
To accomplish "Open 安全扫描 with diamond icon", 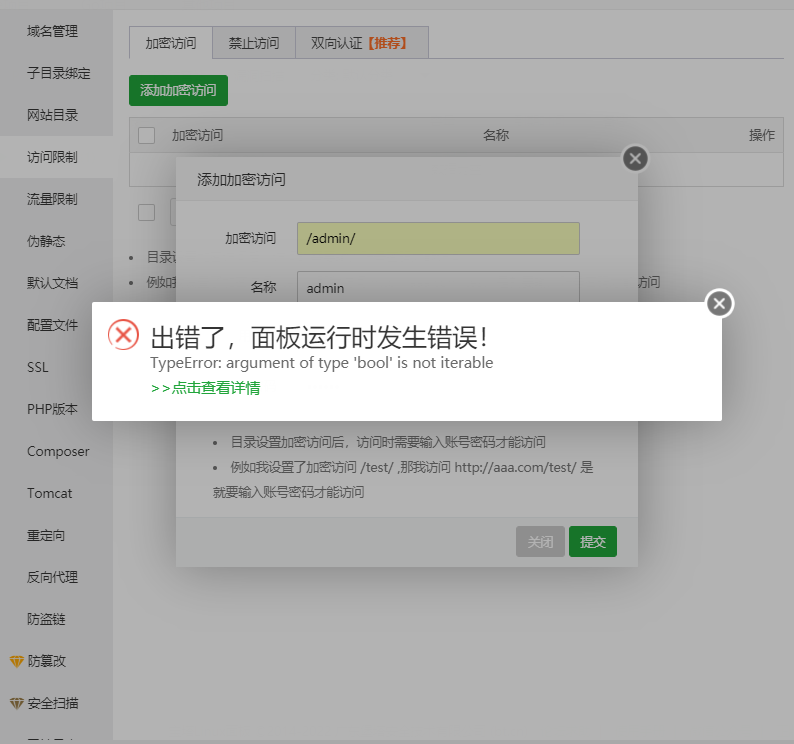I will pos(52,703).
